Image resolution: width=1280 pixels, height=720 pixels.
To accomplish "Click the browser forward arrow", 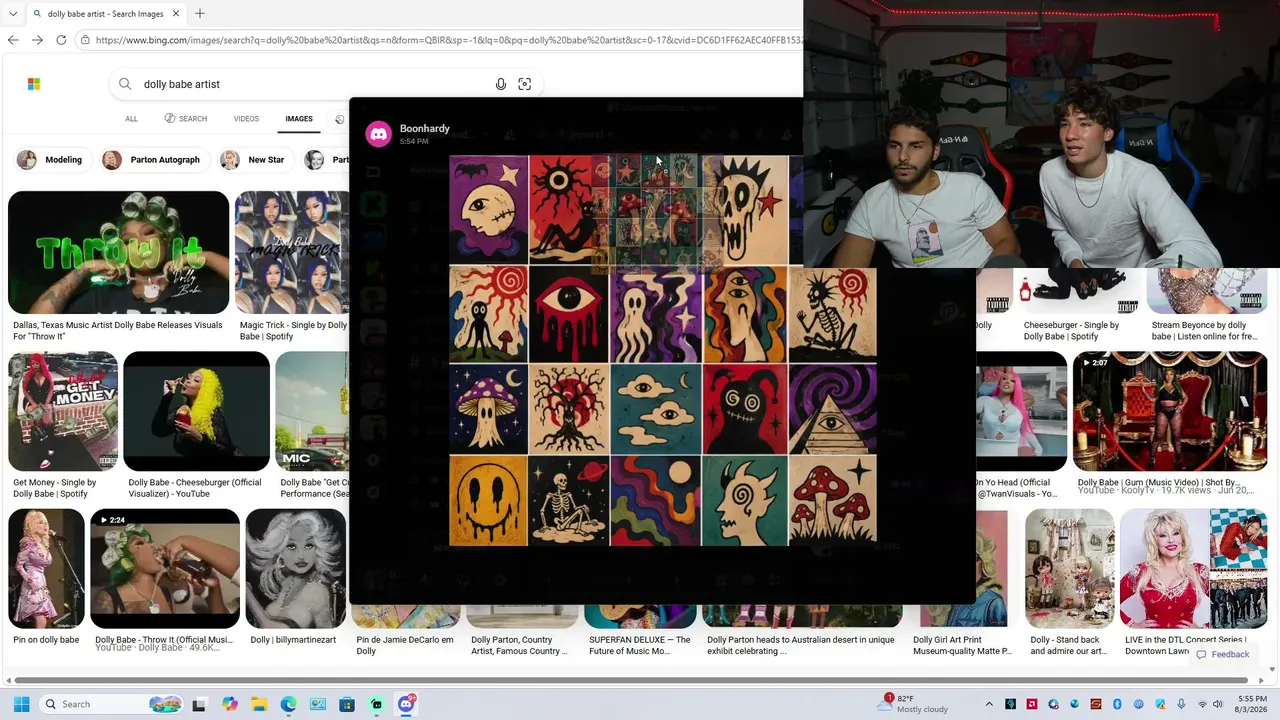I will 37,40.
